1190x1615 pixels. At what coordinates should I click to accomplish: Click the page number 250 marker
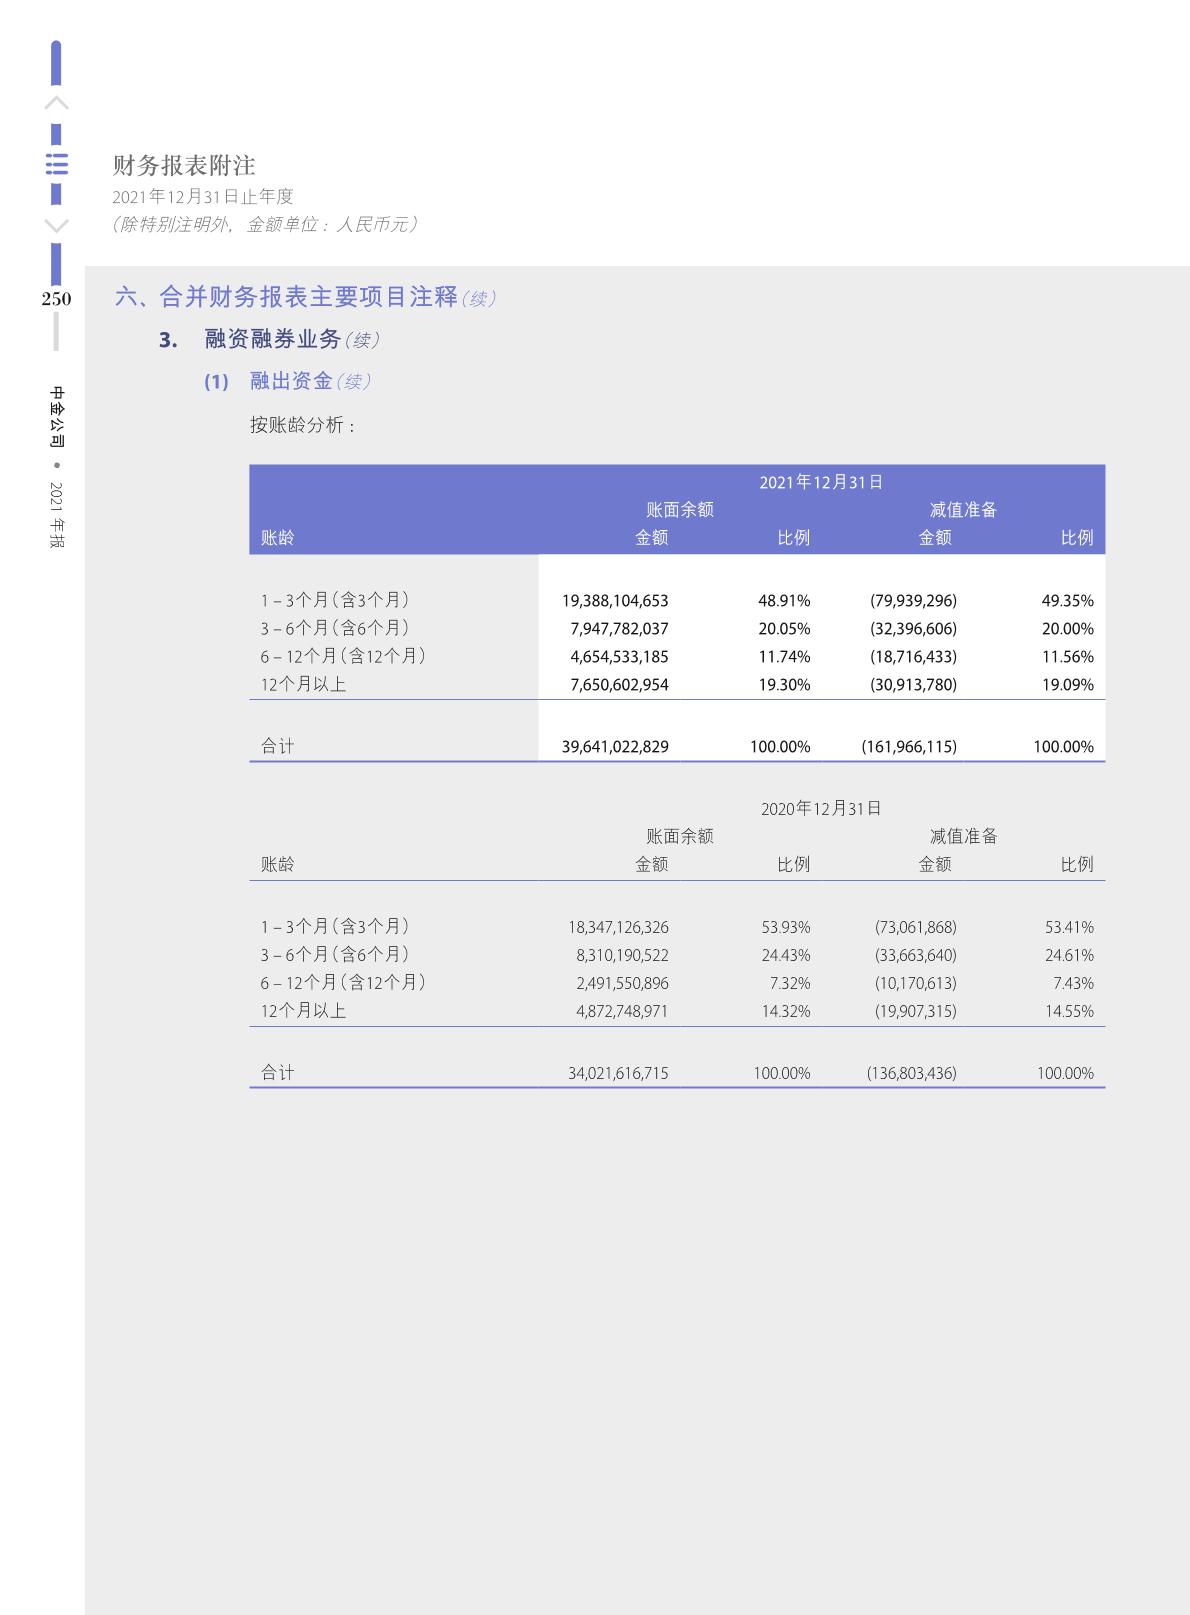pyautogui.click(x=56, y=298)
